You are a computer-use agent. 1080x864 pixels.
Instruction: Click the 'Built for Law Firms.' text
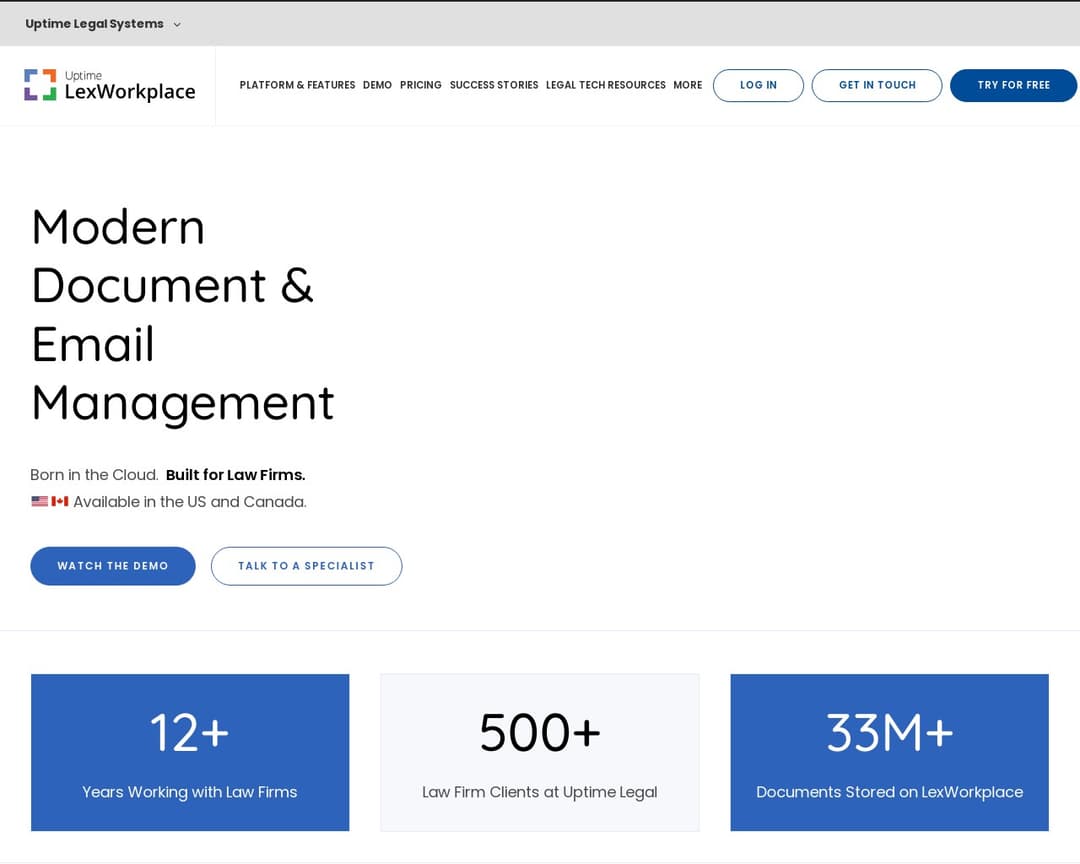click(x=236, y=475)
